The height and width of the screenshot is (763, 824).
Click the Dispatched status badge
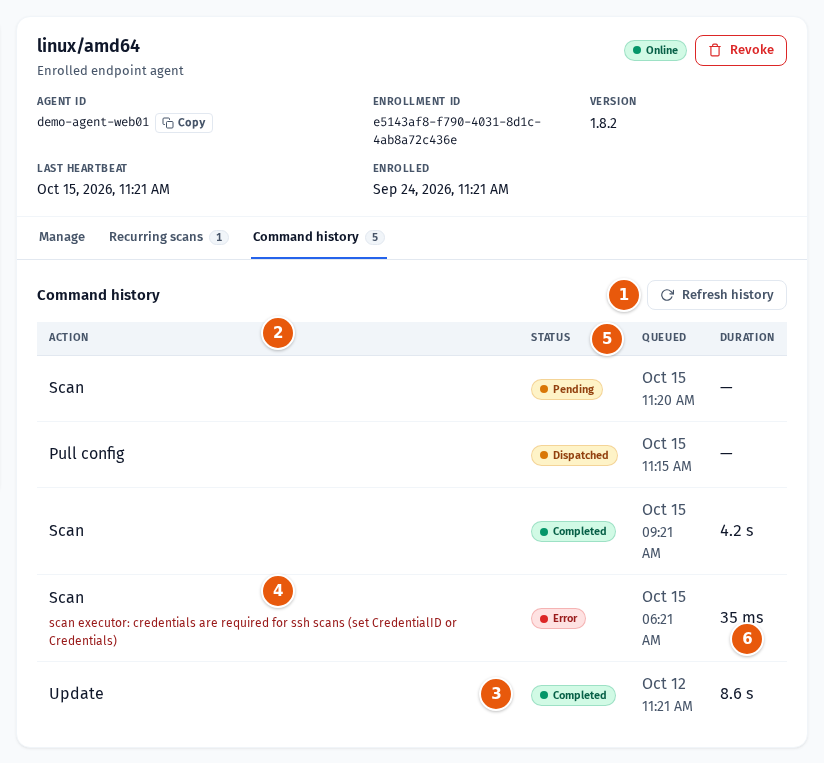574,455
